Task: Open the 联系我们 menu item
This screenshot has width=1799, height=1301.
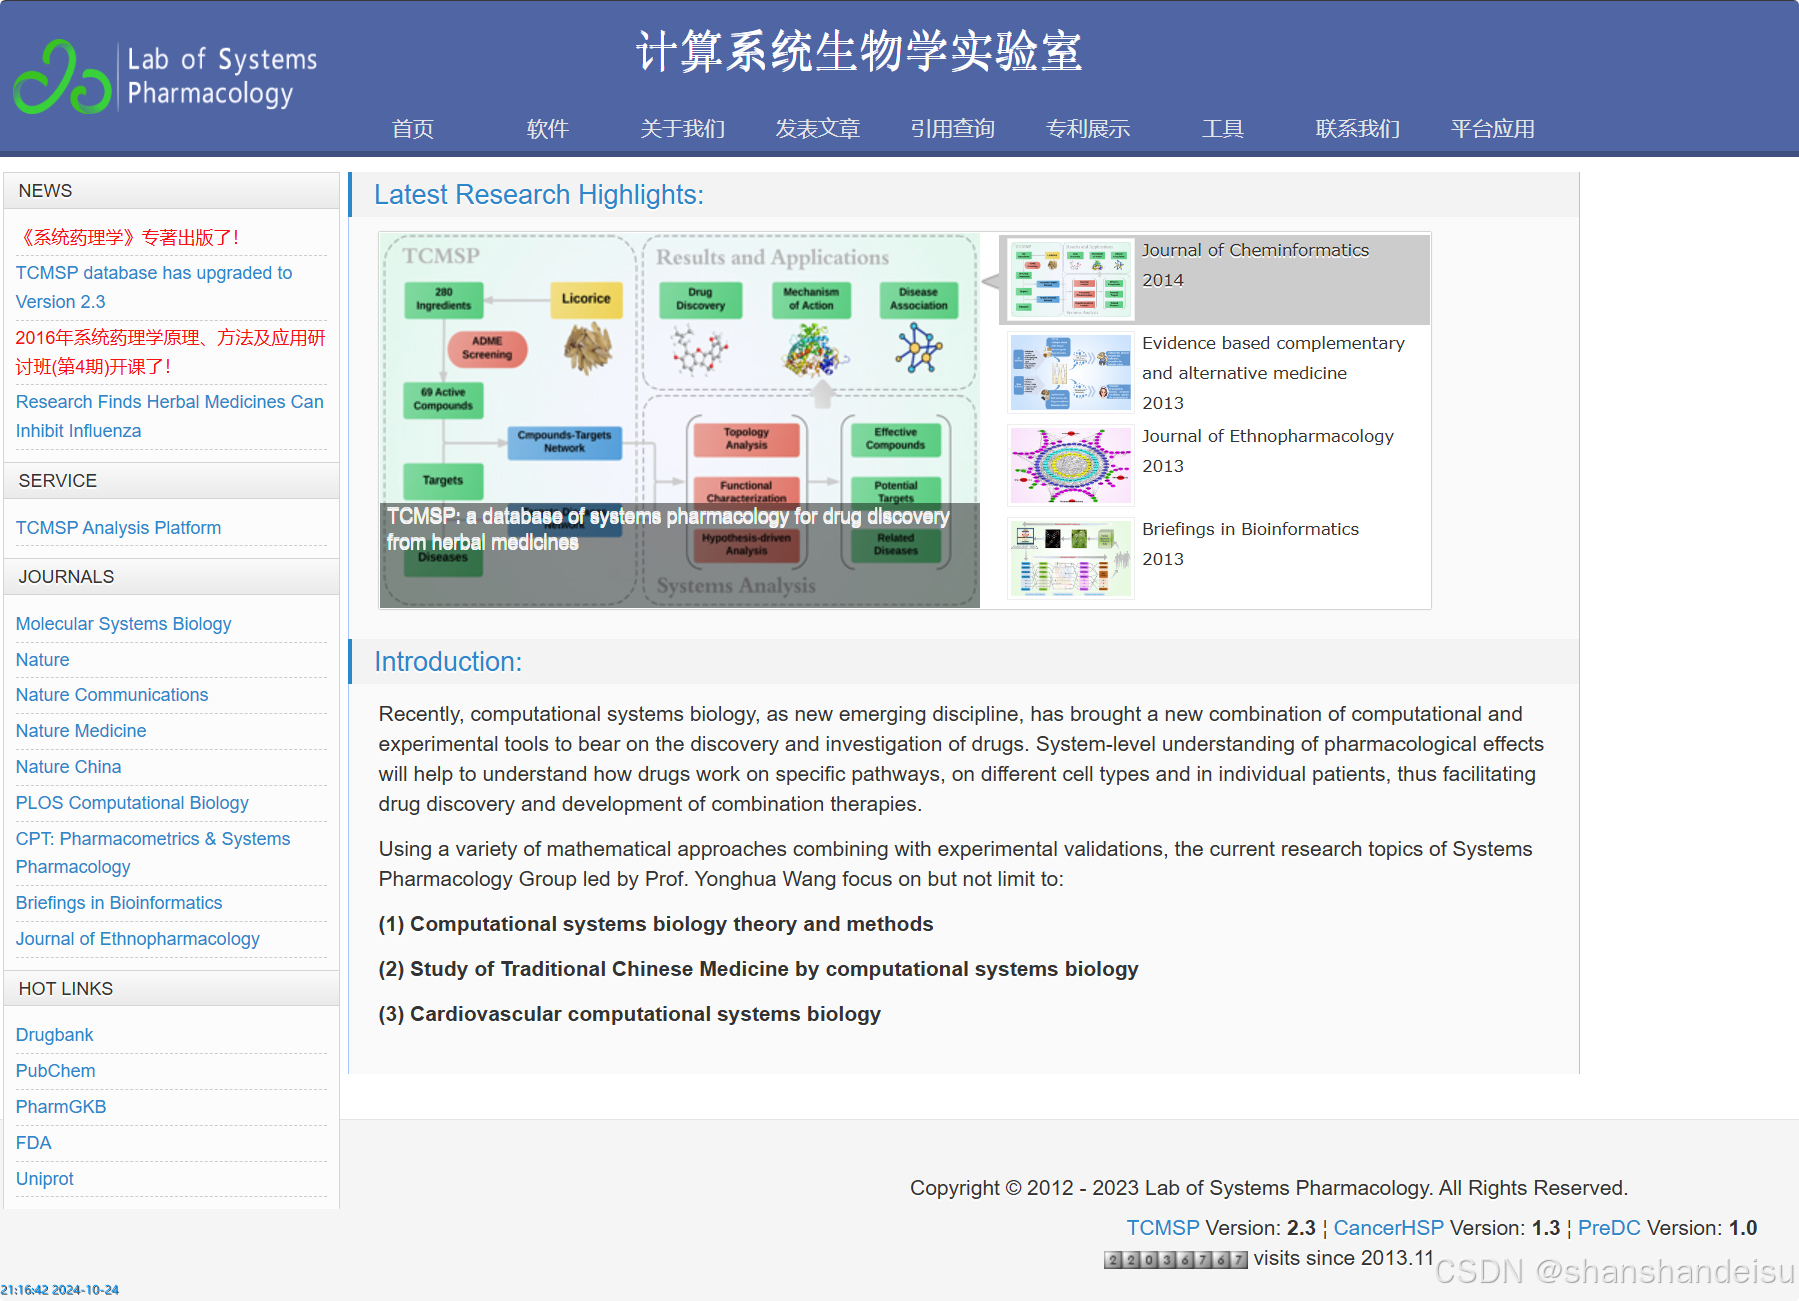Action: coord(1358,129)
